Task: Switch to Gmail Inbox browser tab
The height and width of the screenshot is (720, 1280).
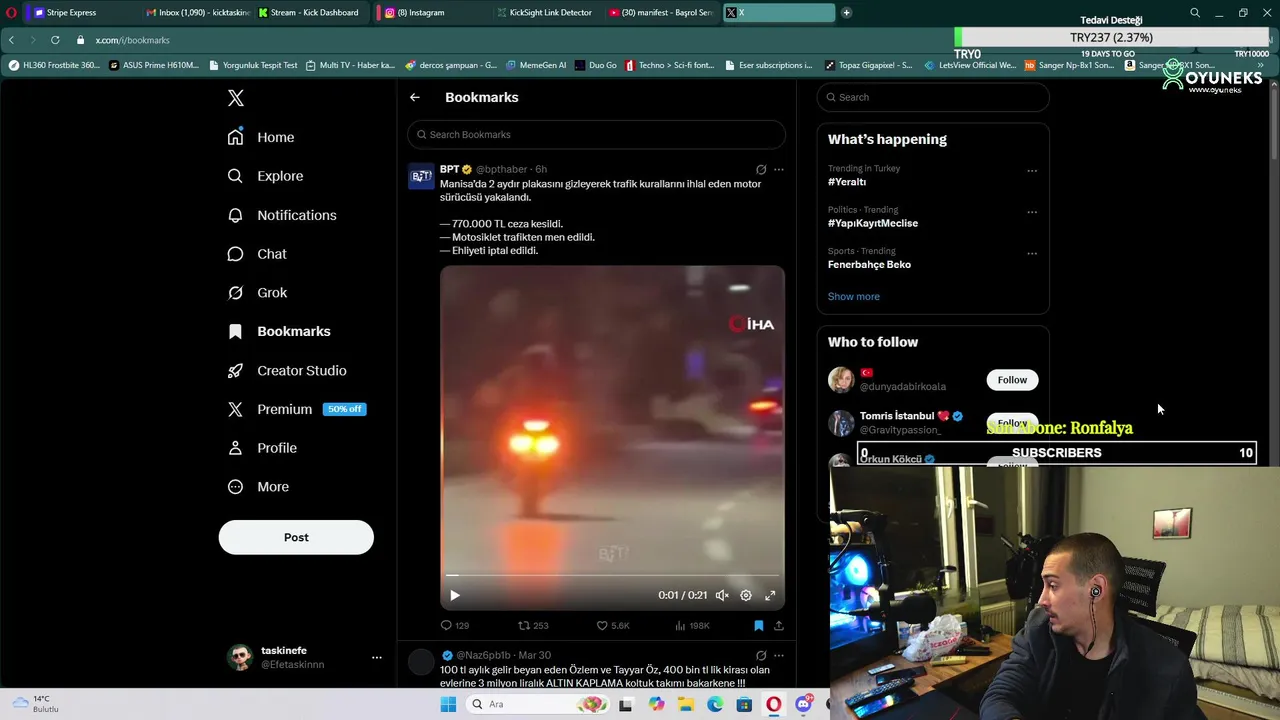Action: click(198, 13)
